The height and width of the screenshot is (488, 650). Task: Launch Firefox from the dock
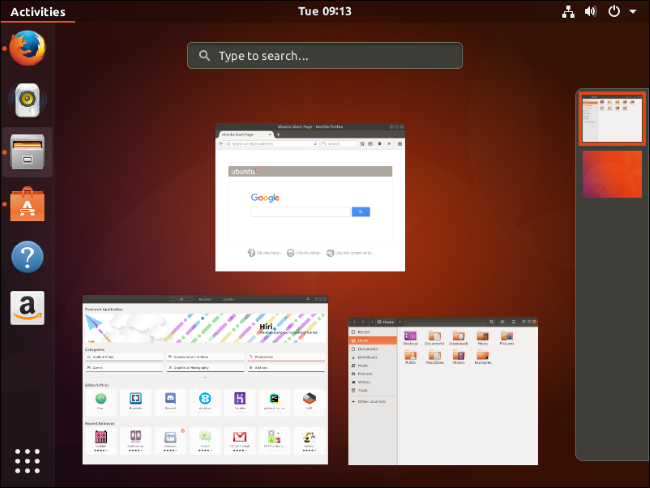tap(28, 47)
